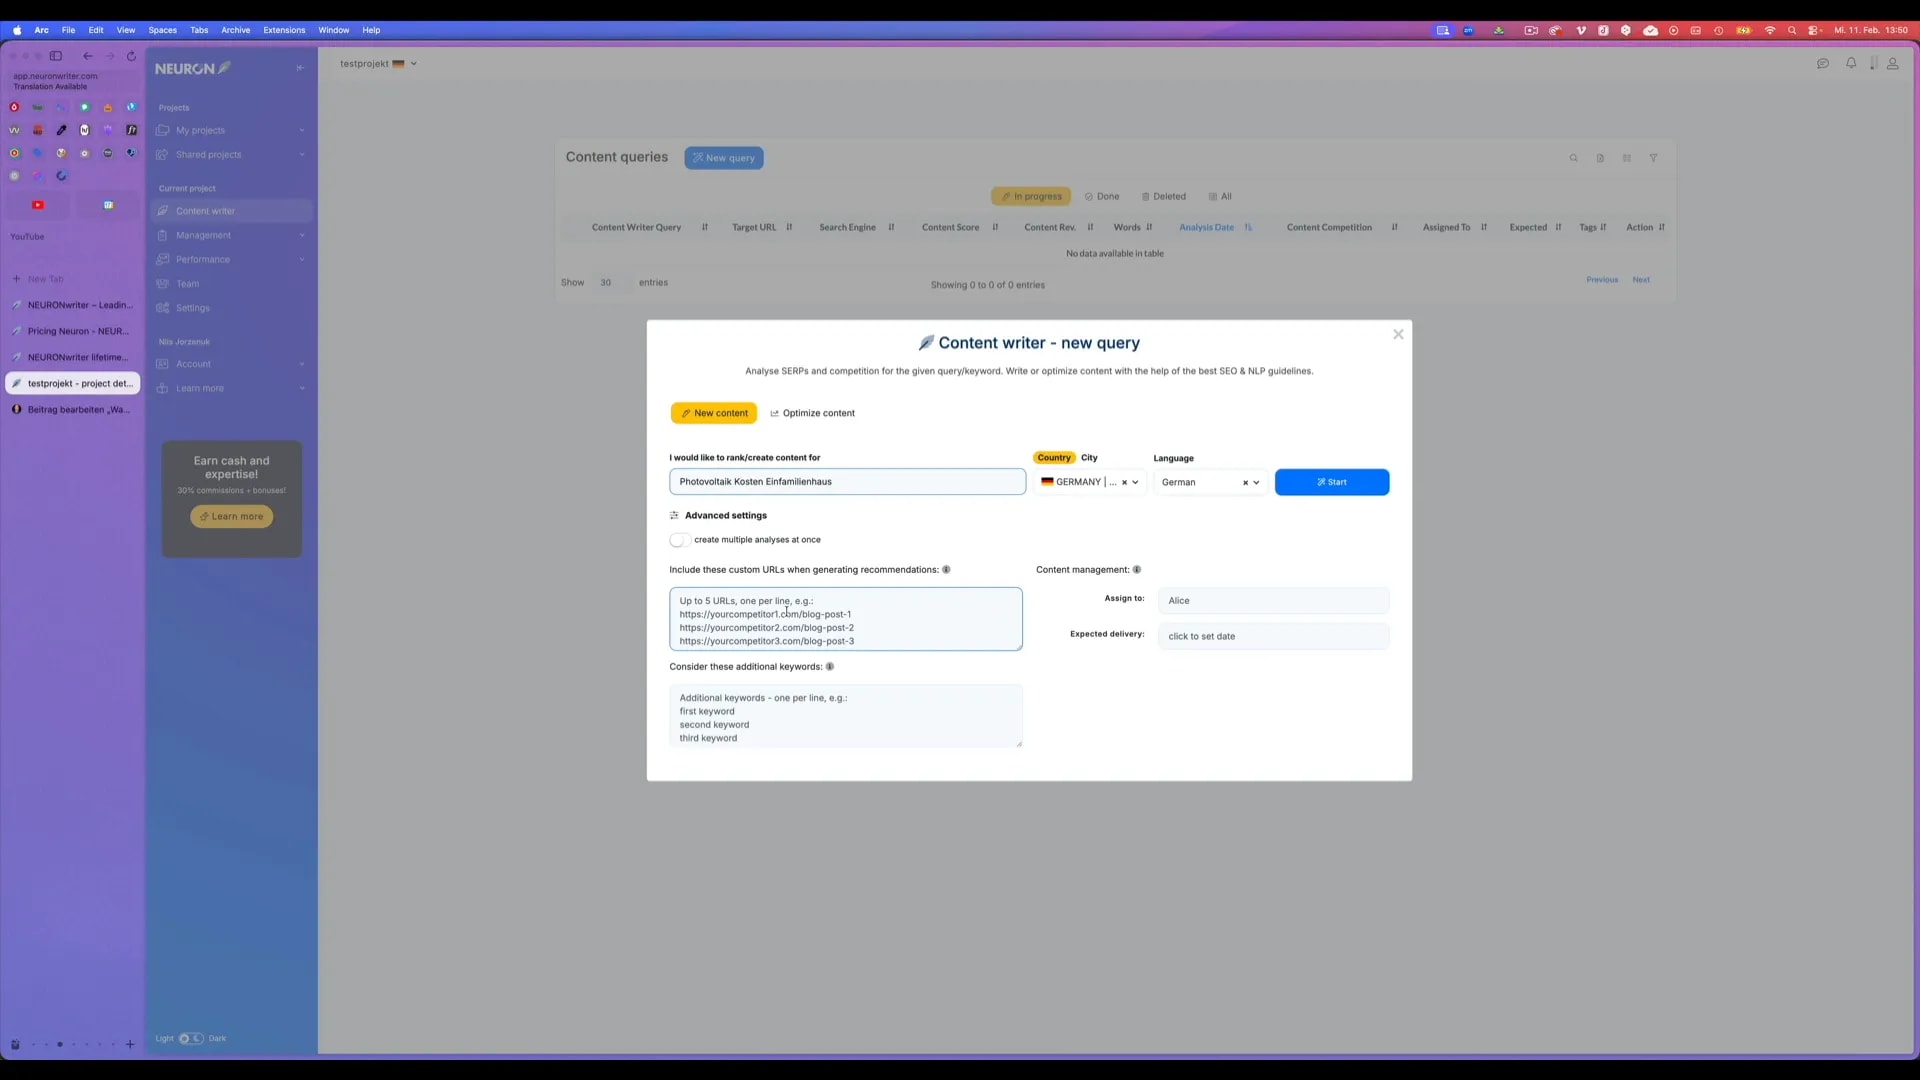
Task: Click the export document icon in toolbar
Action: click(1601, 157)
